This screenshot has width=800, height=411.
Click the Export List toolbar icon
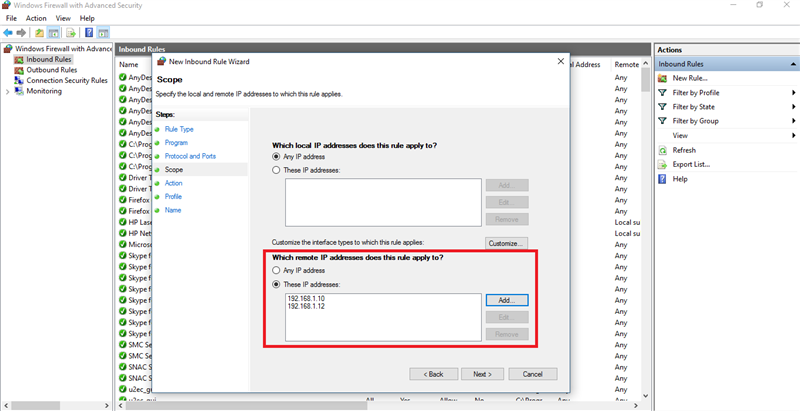tap(71, 32)
